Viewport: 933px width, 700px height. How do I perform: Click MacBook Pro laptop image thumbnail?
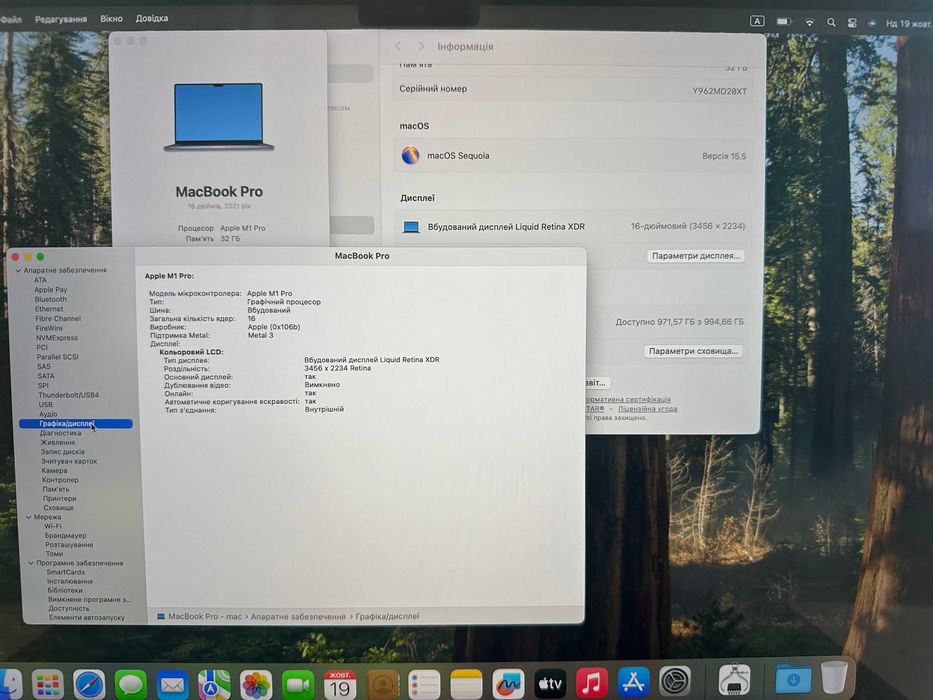tap(219, 117)
